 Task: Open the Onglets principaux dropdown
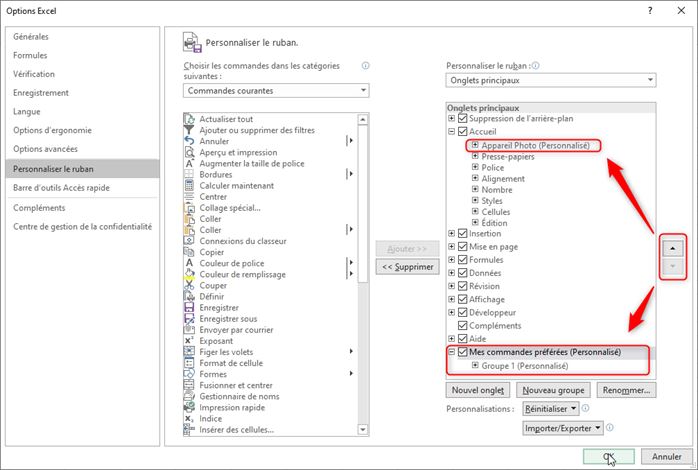(550, 80)
